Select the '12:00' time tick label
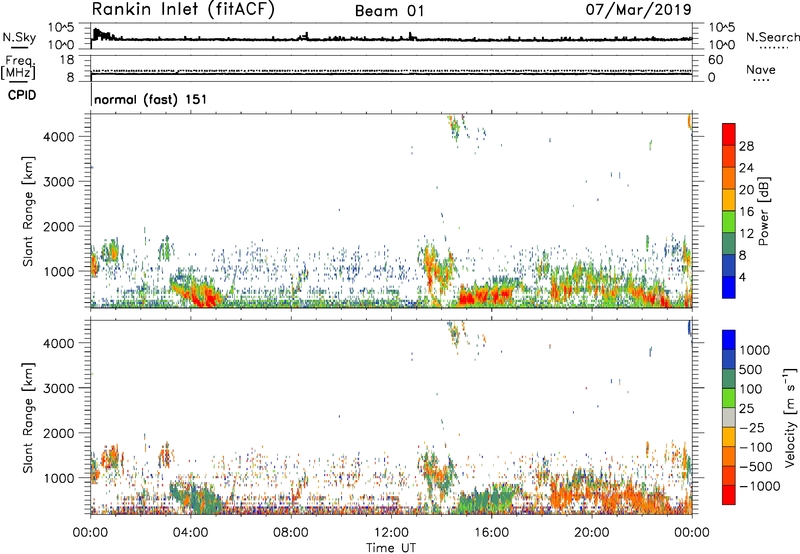 pos(391,533)
